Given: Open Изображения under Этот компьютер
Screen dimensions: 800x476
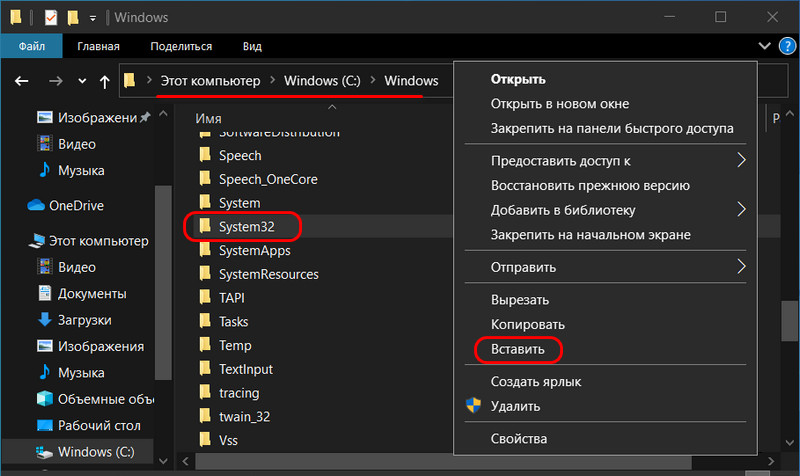Looking at the screenshot, I should click(x=91, y=346).
